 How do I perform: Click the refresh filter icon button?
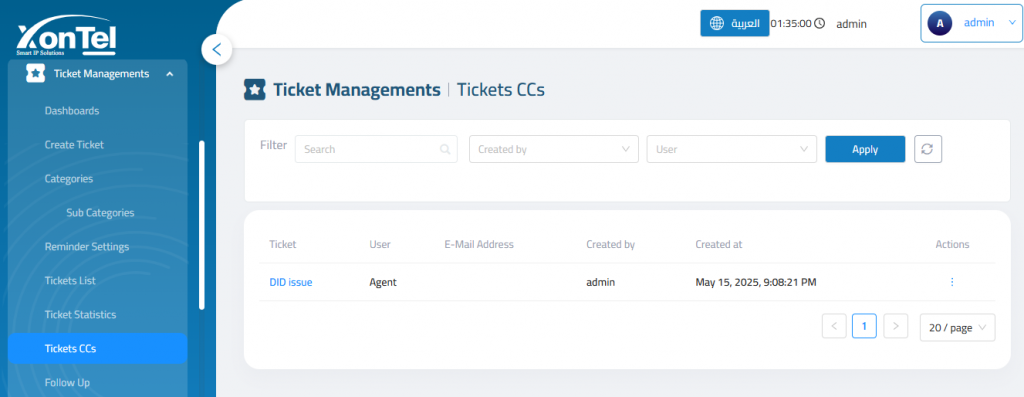coord(927,149)
